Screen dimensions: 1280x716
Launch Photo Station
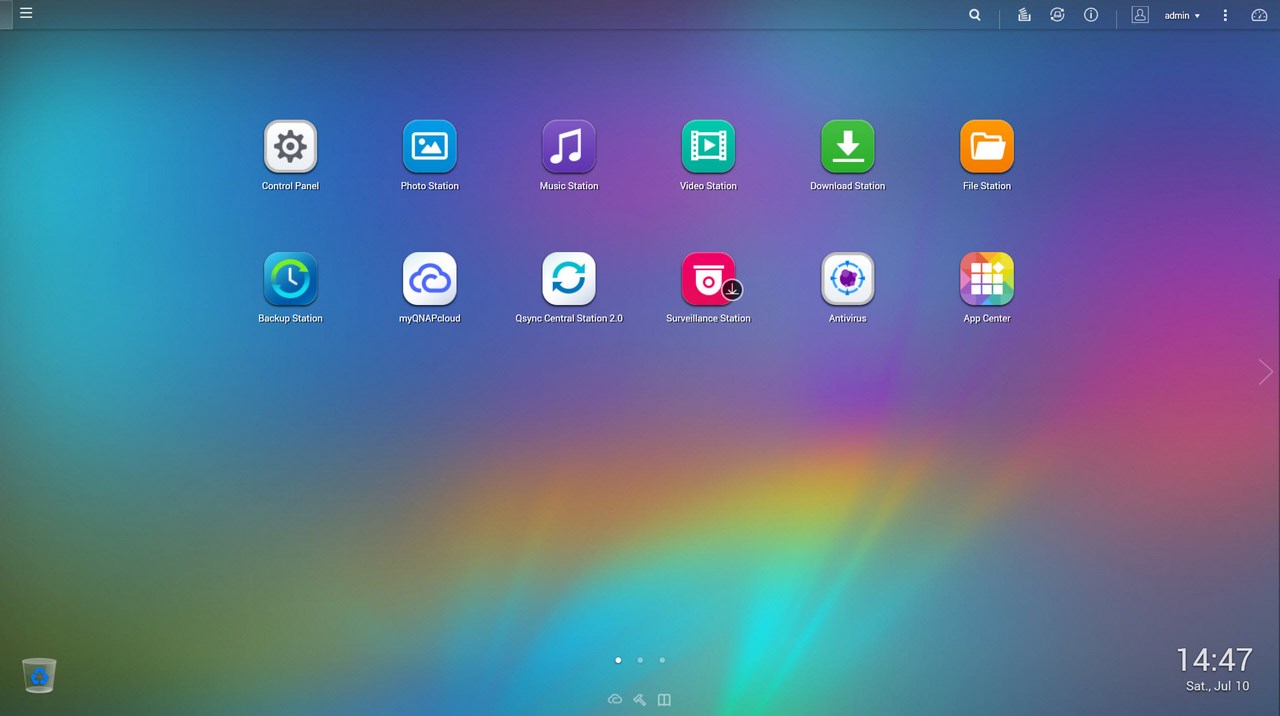click(x=429, y=147)
